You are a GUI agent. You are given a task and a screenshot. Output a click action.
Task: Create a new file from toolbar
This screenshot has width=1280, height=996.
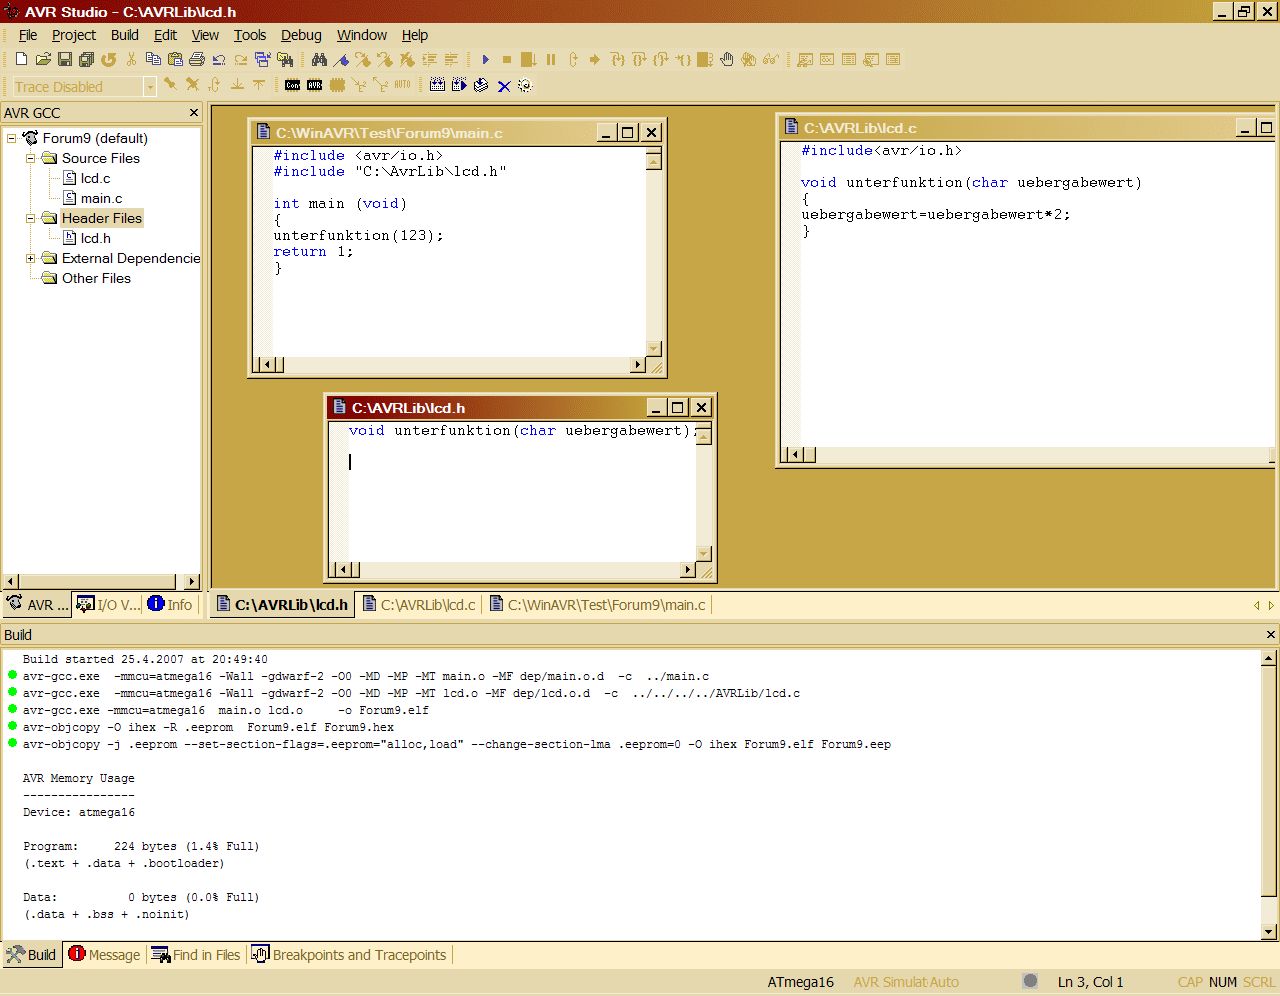pos(21,60)
